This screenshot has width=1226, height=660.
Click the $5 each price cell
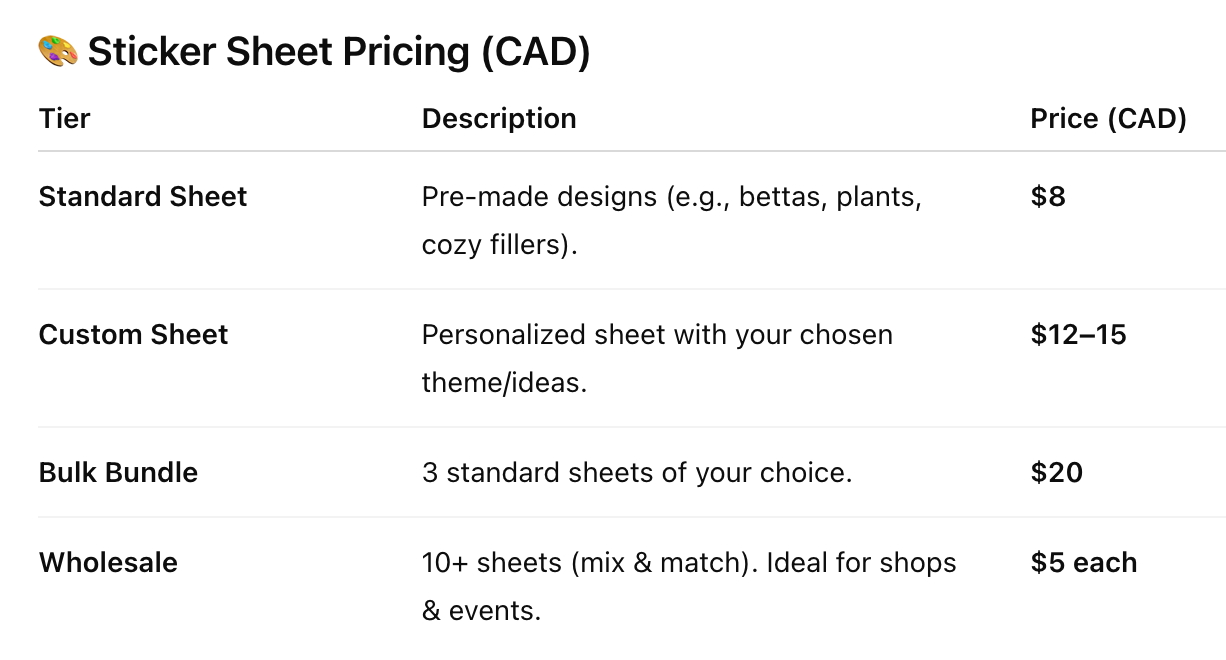pos(1083,563)
